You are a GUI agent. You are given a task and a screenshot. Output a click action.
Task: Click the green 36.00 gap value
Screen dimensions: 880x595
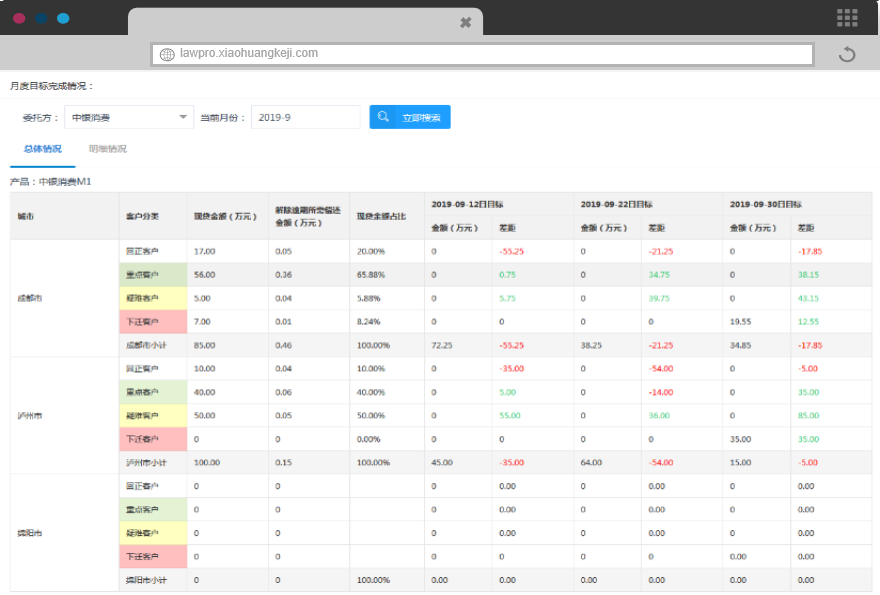click(659, 416)
